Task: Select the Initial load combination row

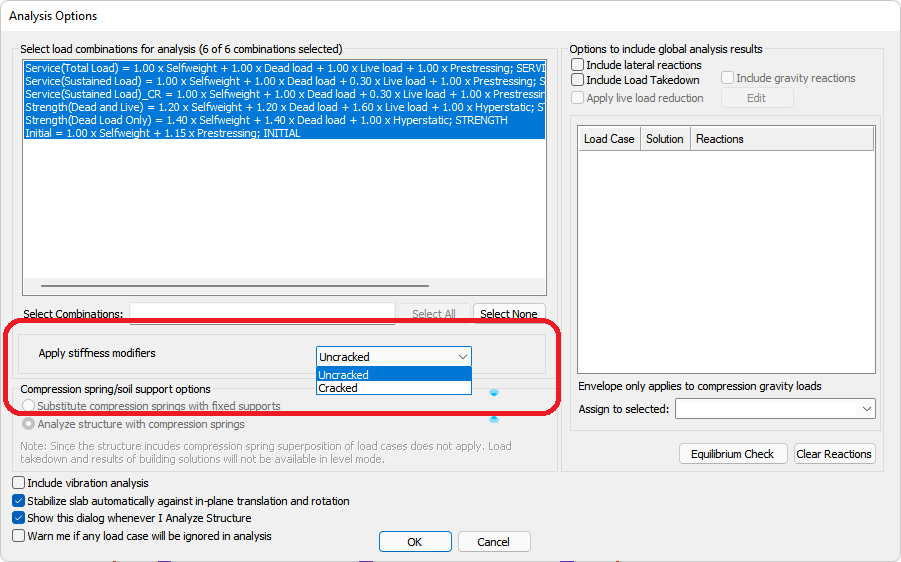Action: [162, 133]
